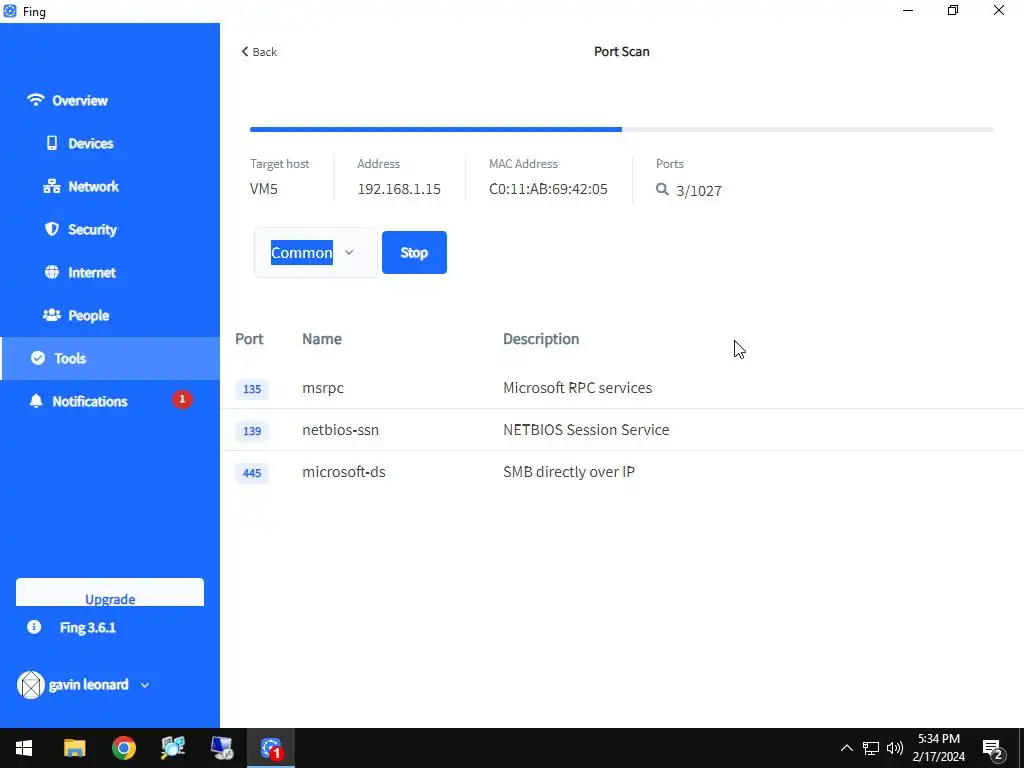The width and height of the screenshot is (1024, 768).
Task: Open the Common scan type dropdown
Action: pyautogui.click(x=315, y=253)
